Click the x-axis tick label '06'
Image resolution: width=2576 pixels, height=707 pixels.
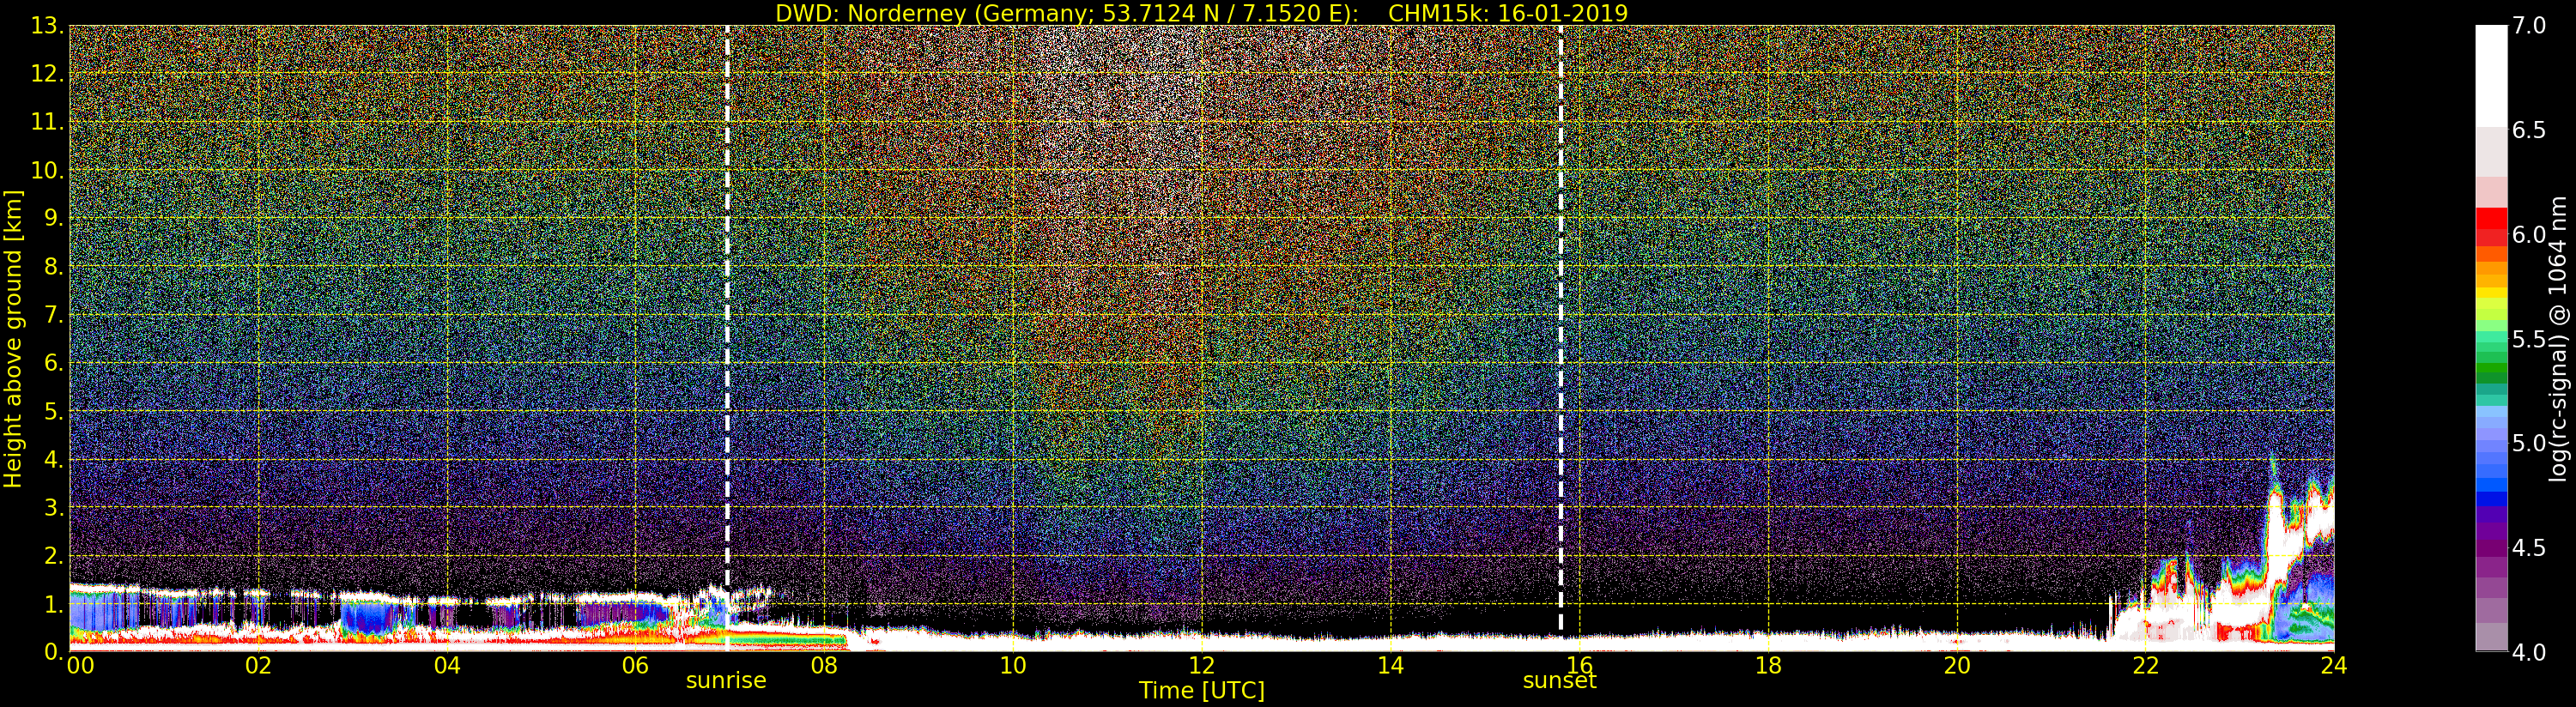[636, 665]
